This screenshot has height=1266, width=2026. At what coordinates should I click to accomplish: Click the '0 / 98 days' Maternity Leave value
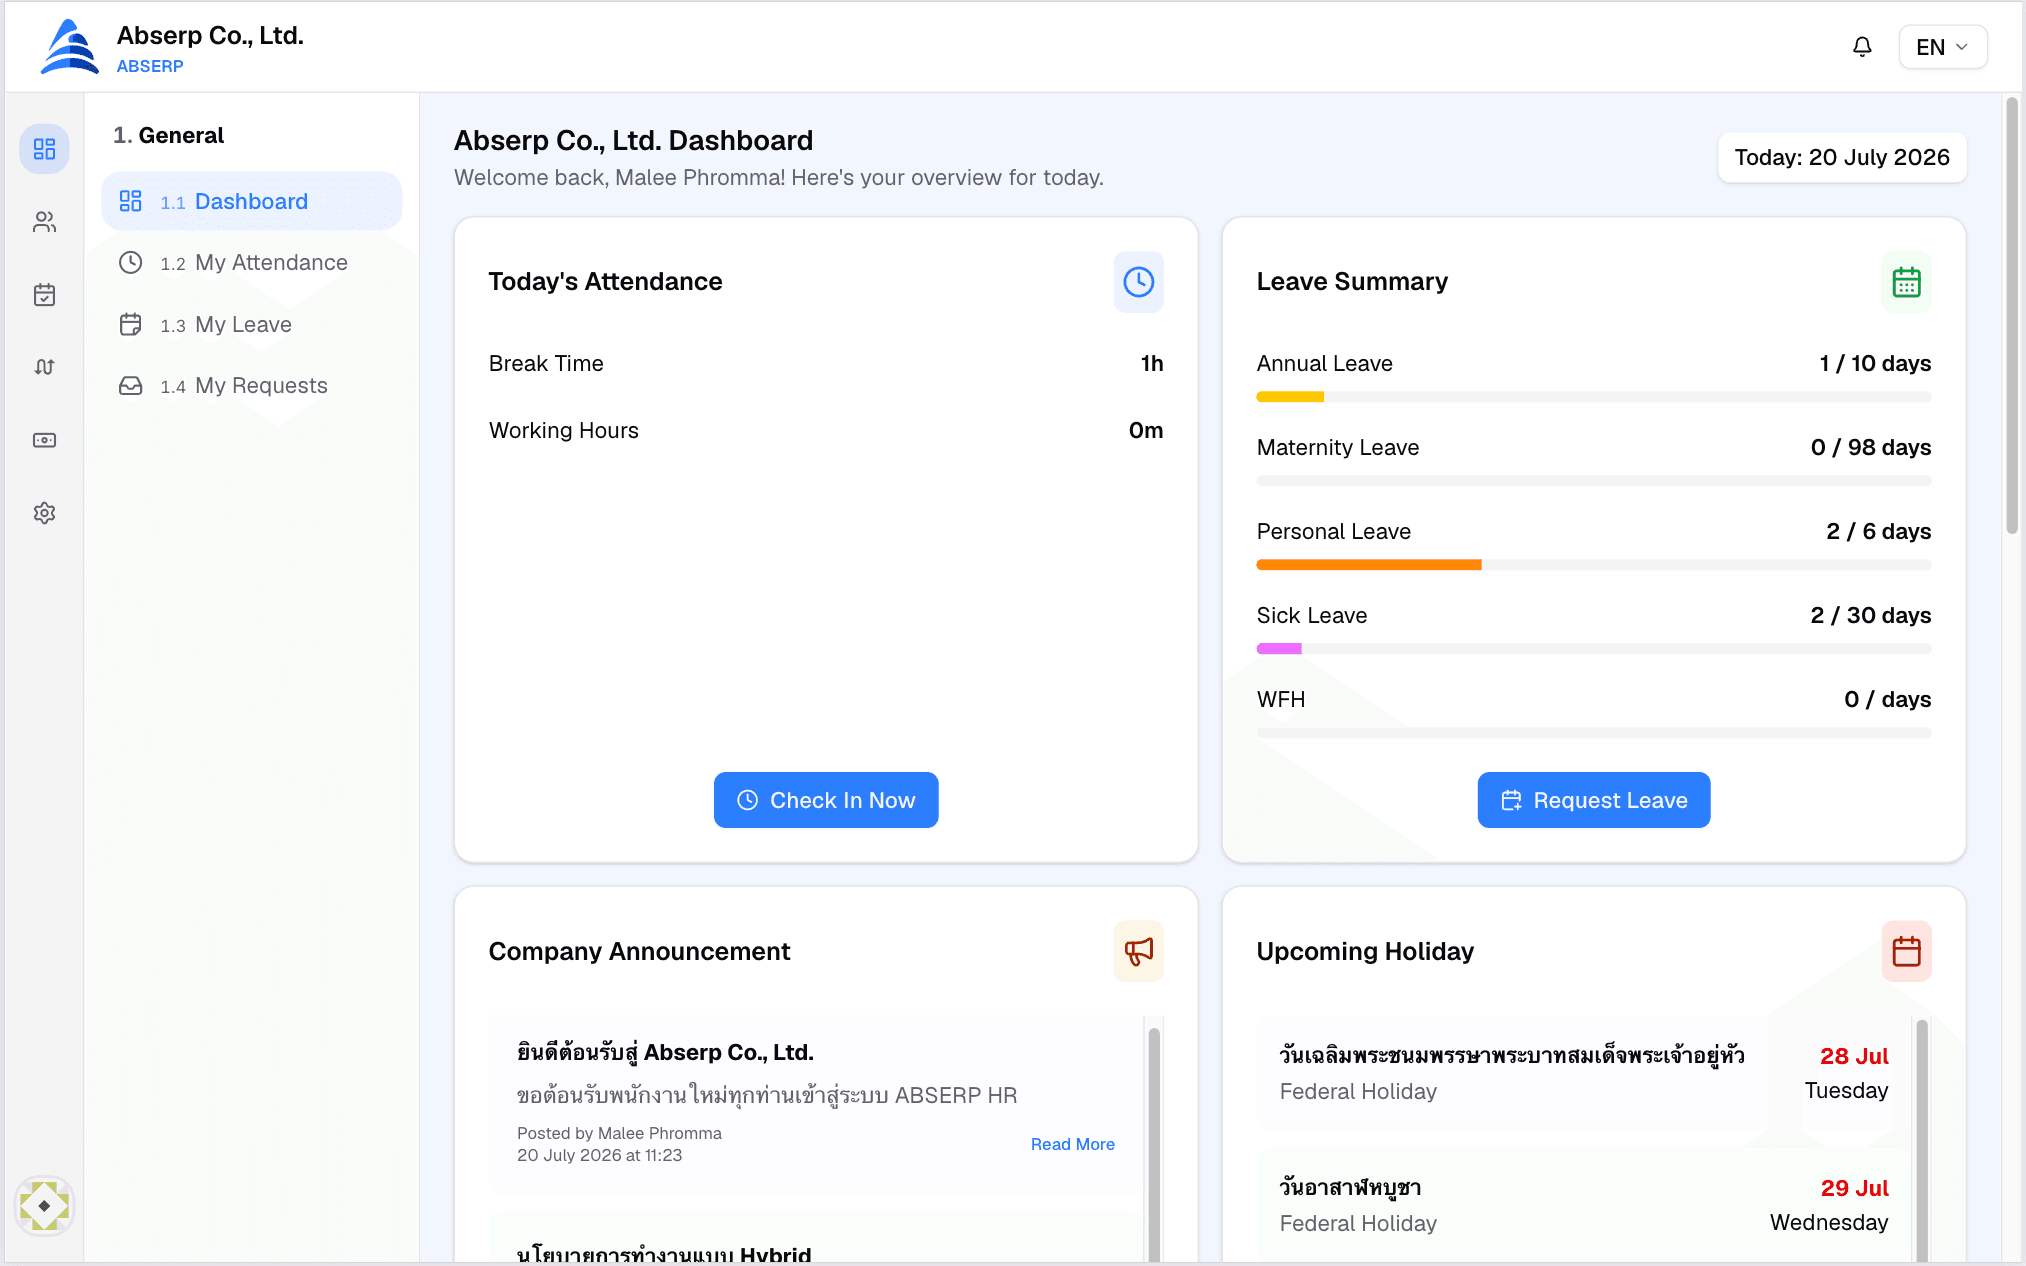coord(1870,447)
